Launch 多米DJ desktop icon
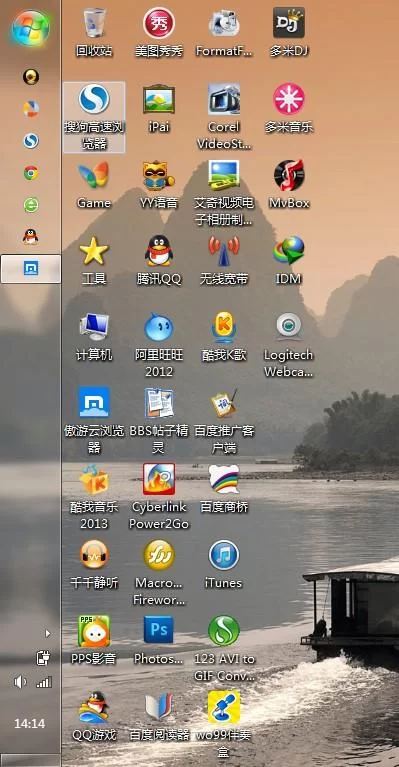 288,33
